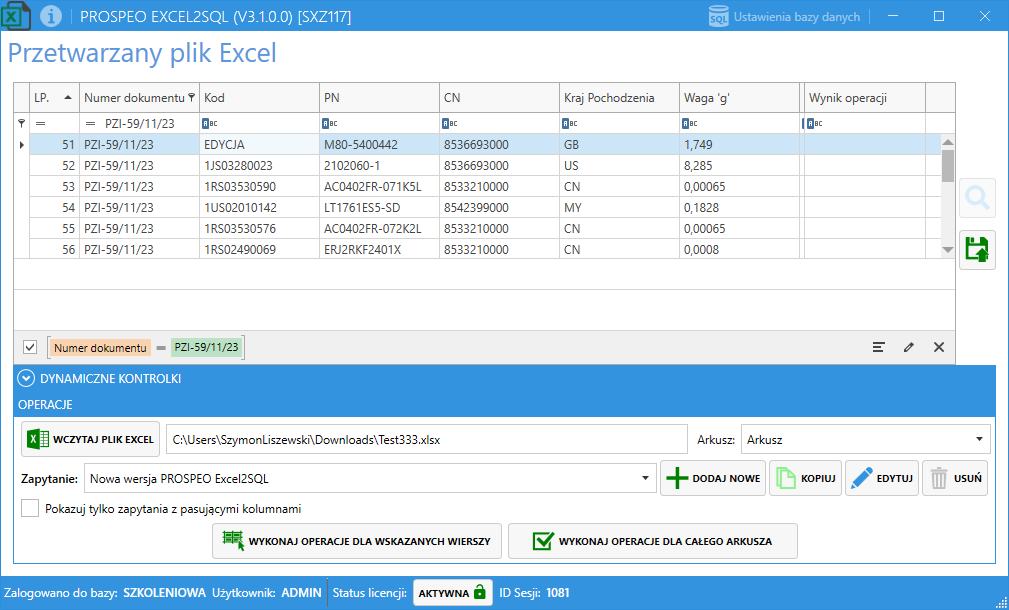
Task: Click the magnifier search icon
Action: pos(977,199)
